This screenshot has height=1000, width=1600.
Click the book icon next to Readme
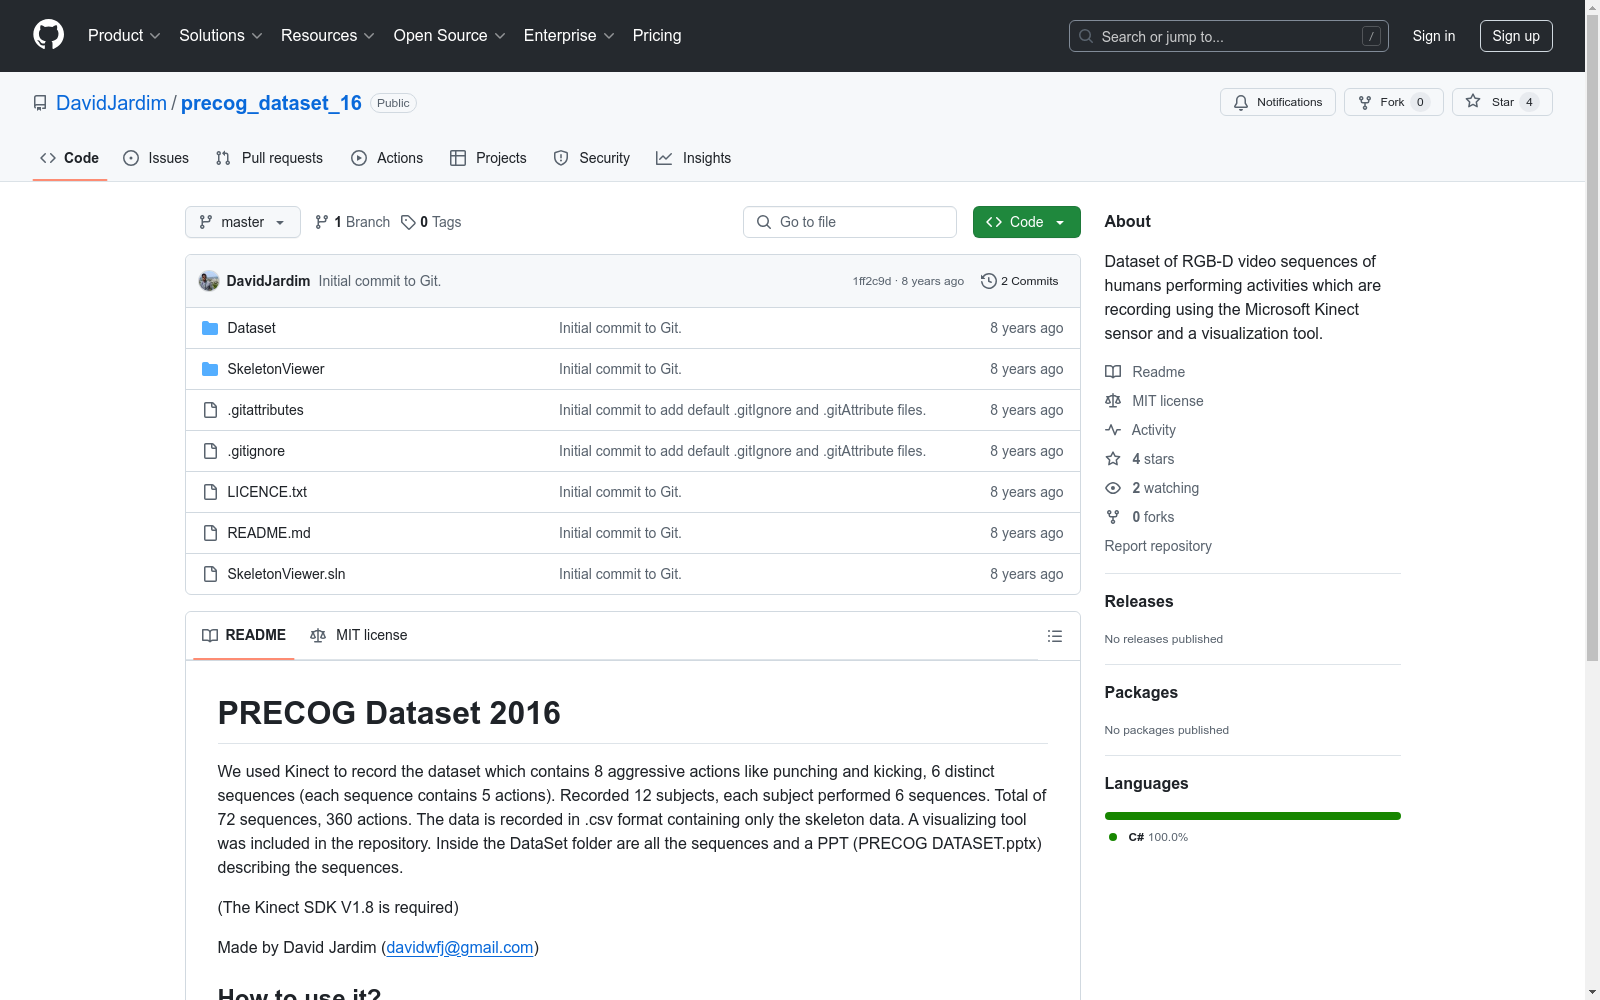point(1113,372)
